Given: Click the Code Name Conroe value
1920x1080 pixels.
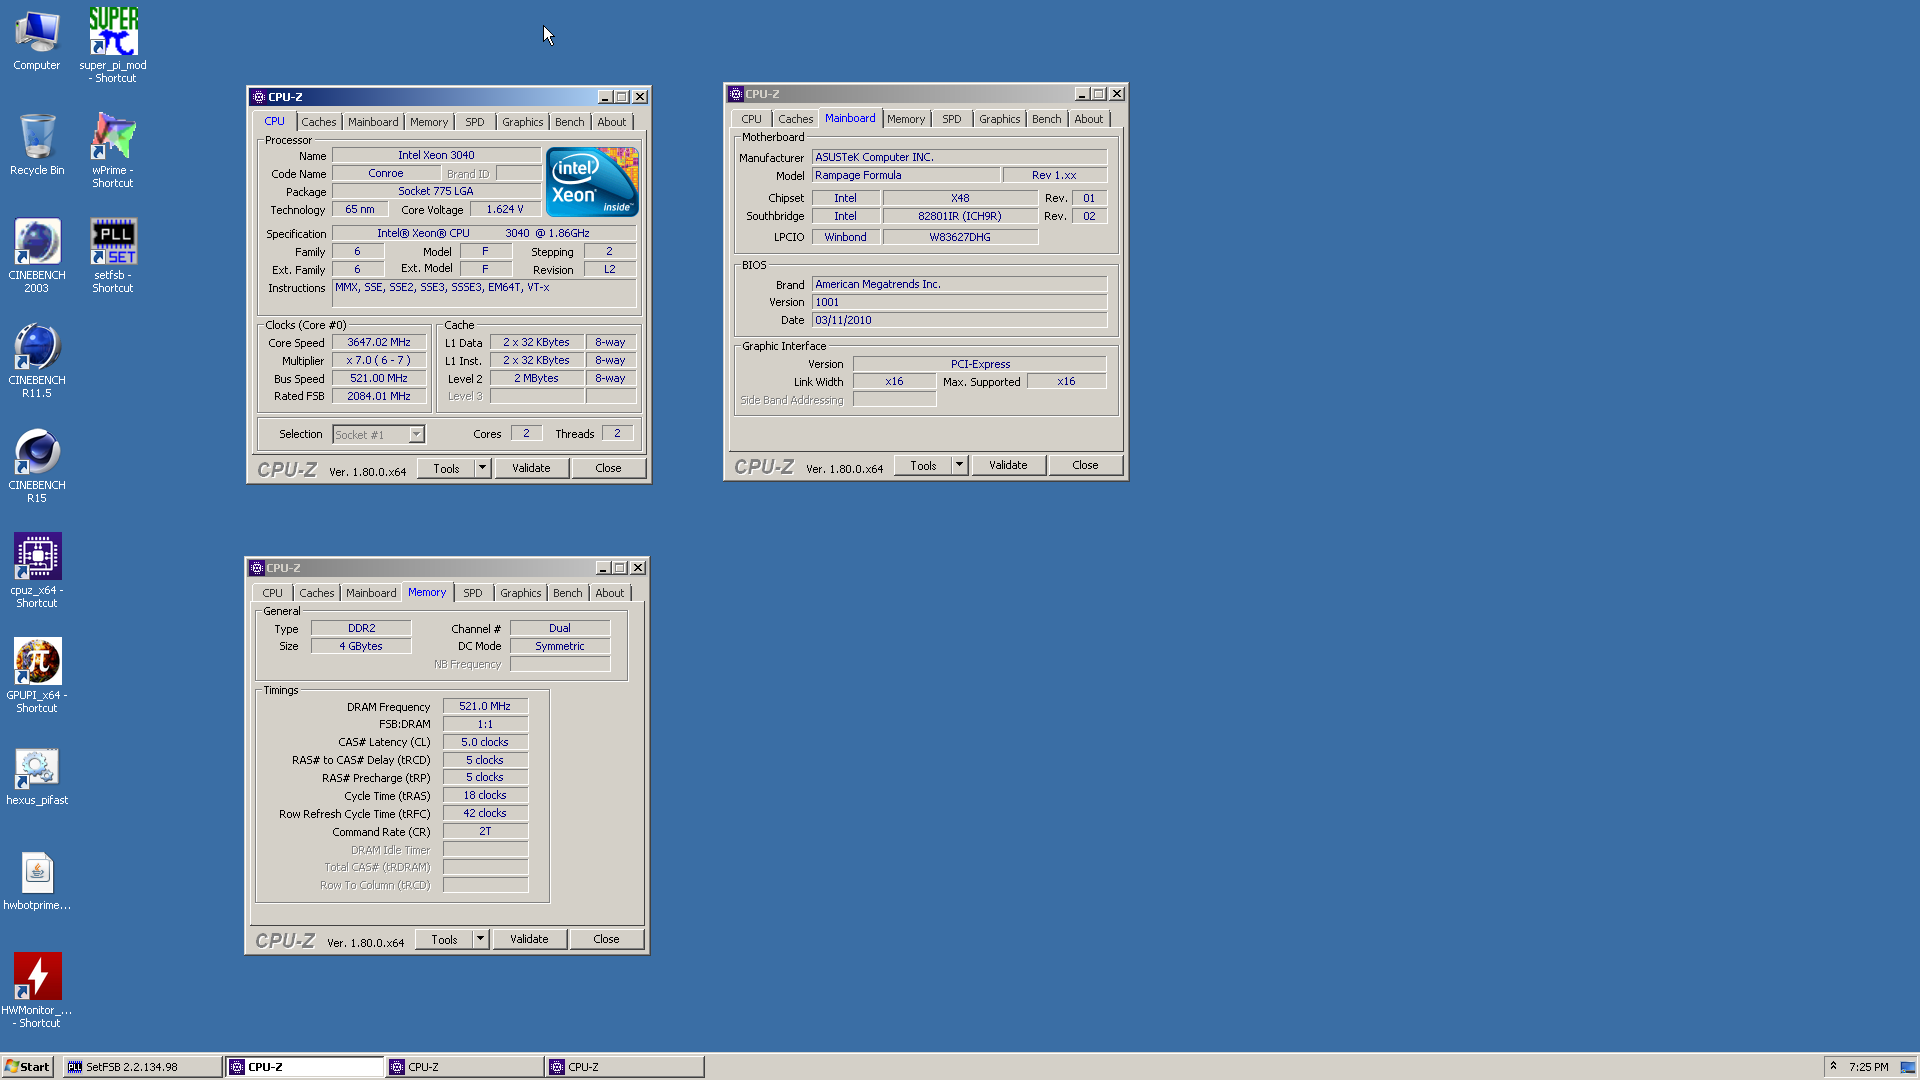Looking at the screenshot, I should pos(386,173).
